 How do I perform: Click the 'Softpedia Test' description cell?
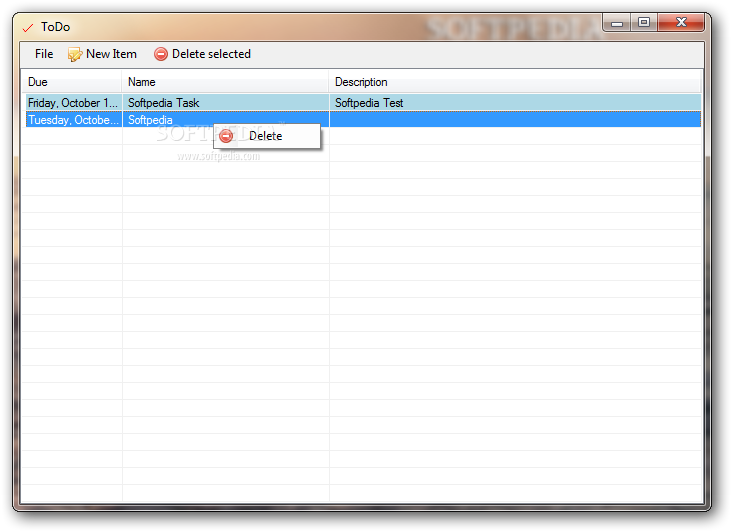coord(515,103)
